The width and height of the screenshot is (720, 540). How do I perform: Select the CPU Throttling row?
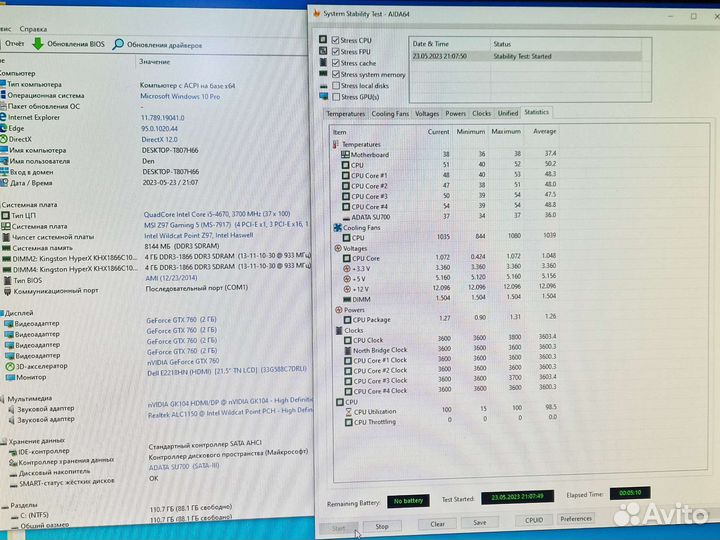[x=445, y=421]
